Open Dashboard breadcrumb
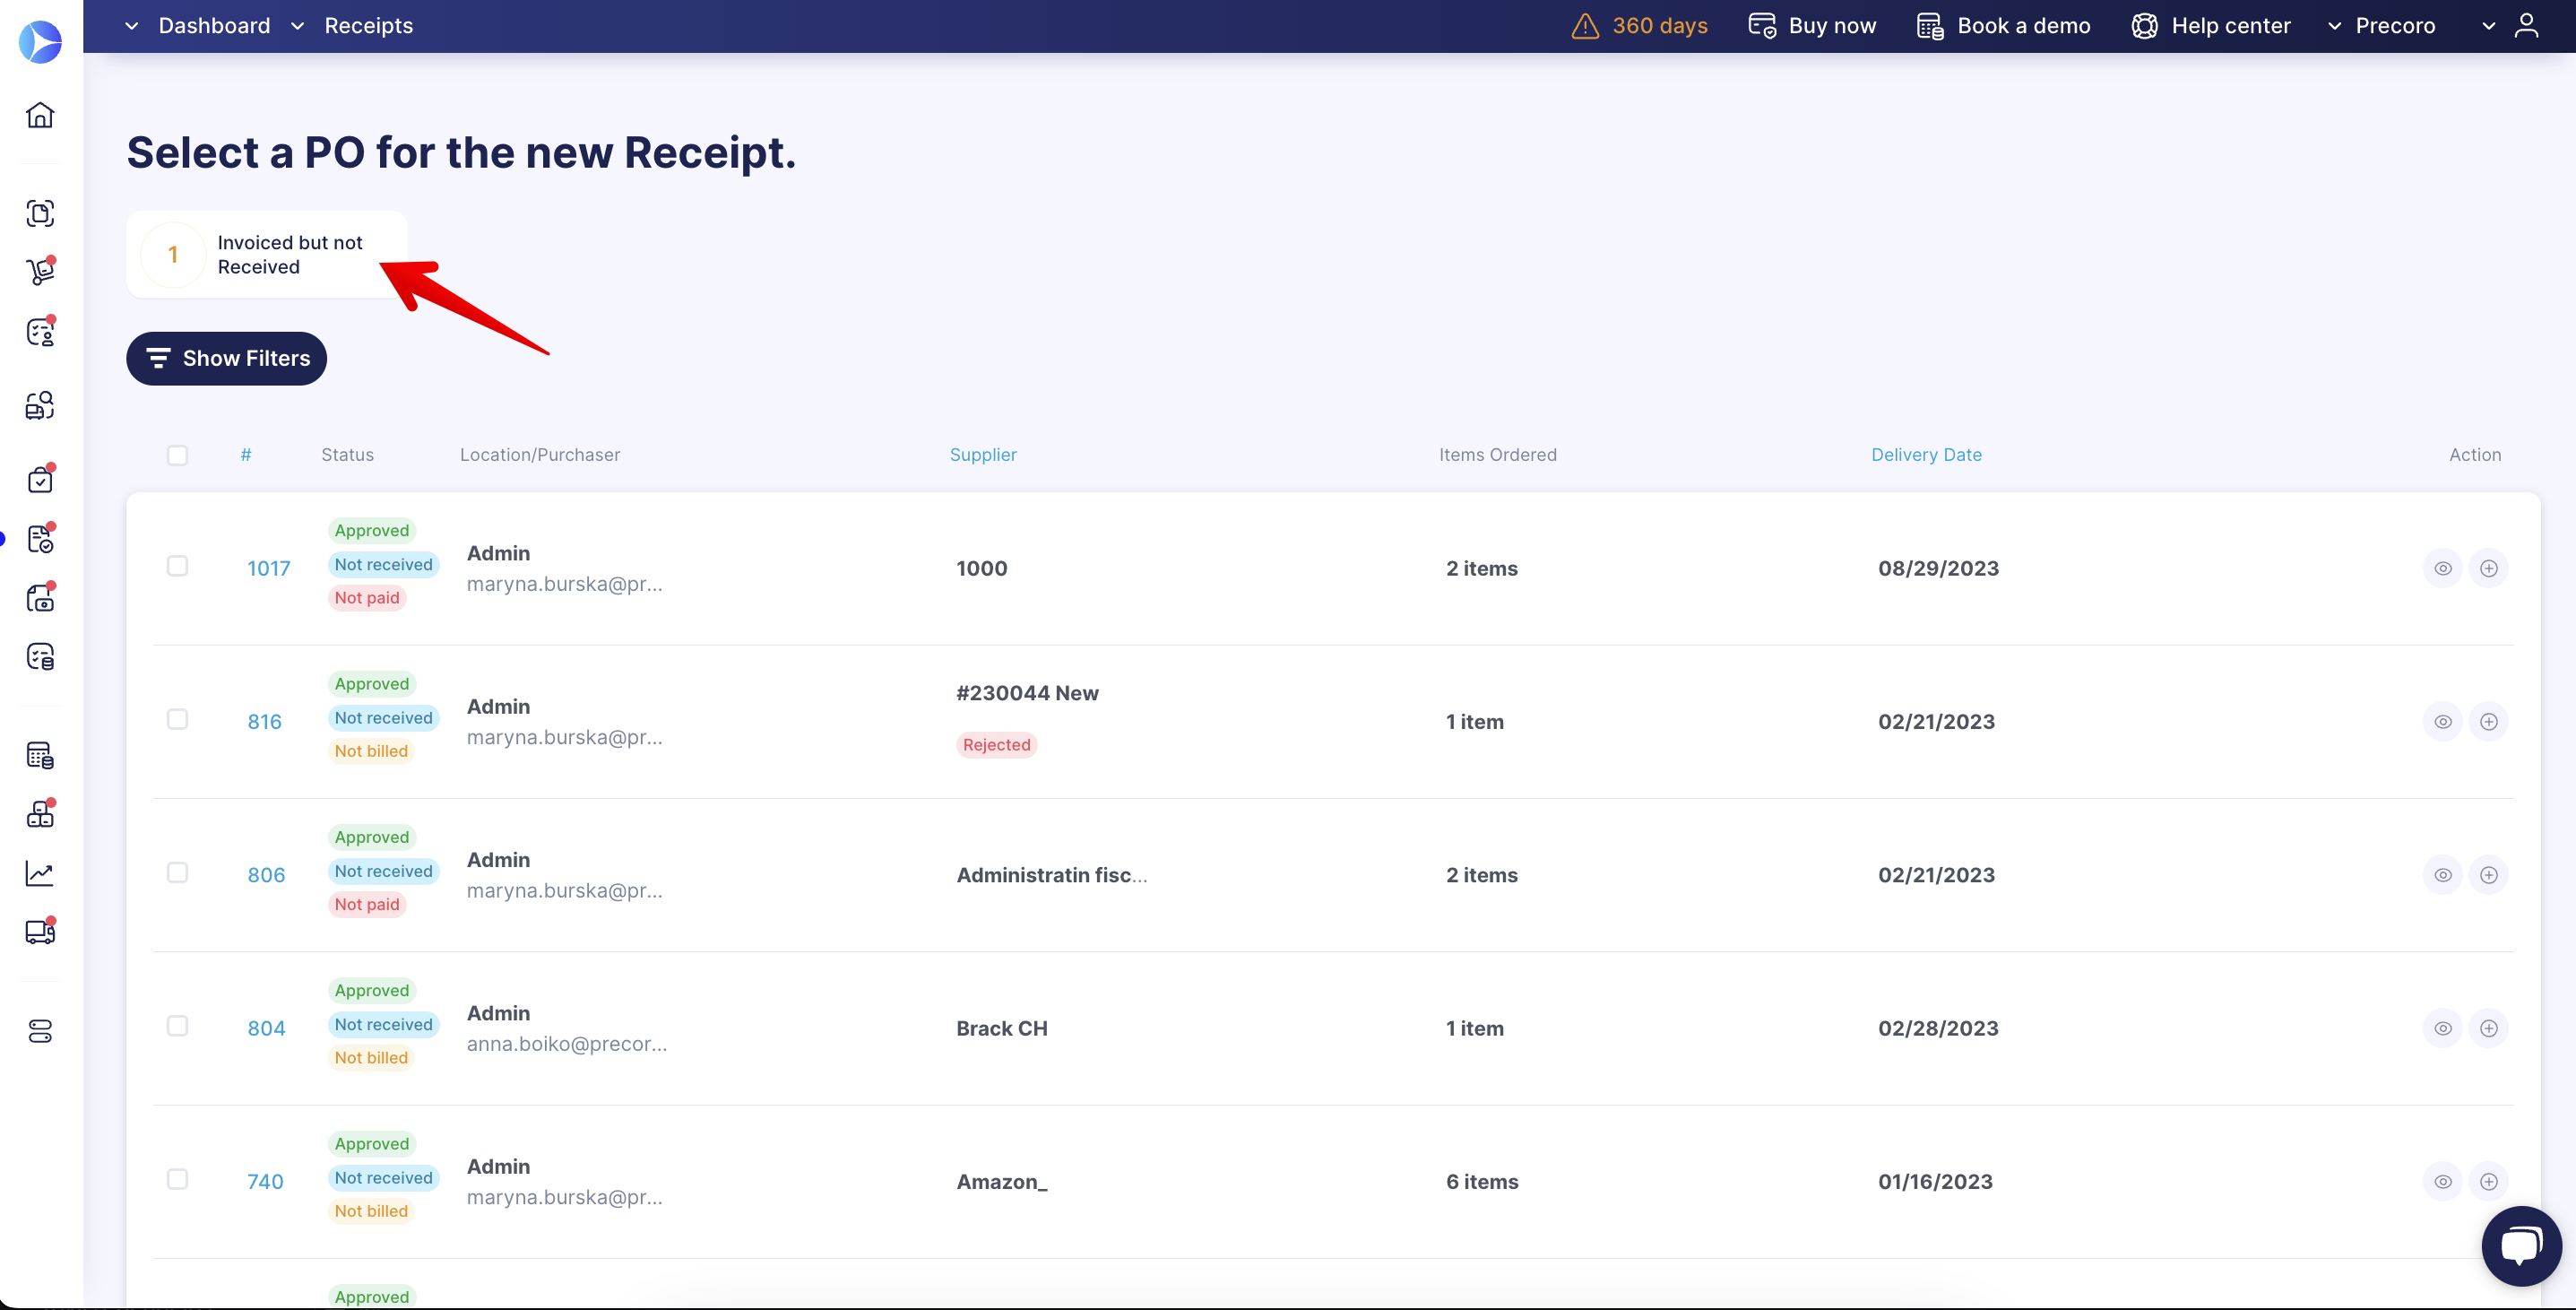Viewport: 2576px width, 1310px height. tap(214, 26)
